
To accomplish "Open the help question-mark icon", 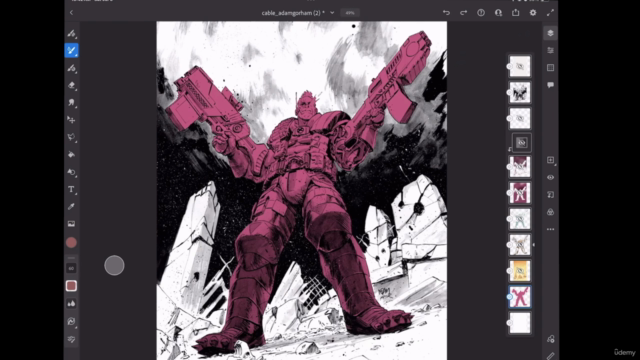I will click(481, 13).
